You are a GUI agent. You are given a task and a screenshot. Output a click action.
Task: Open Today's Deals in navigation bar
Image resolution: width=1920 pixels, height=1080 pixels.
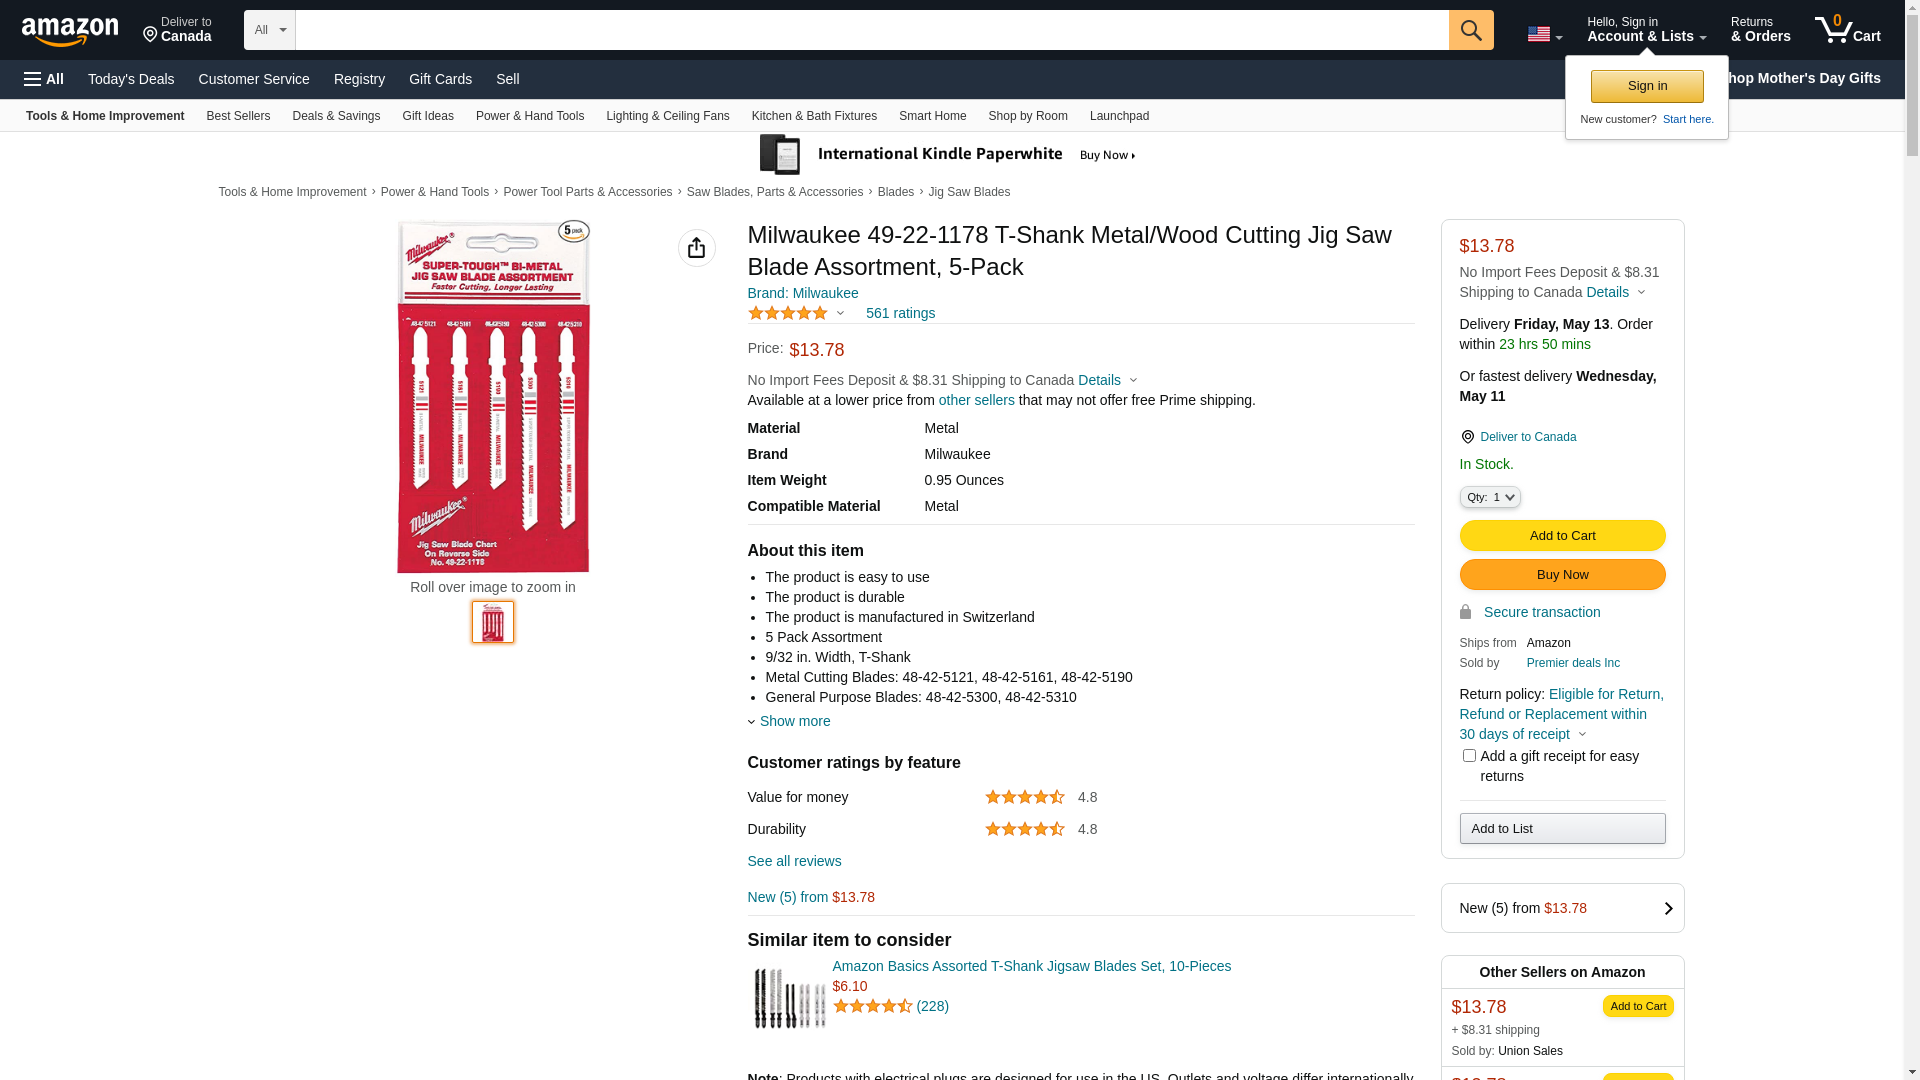pos(131,79)
